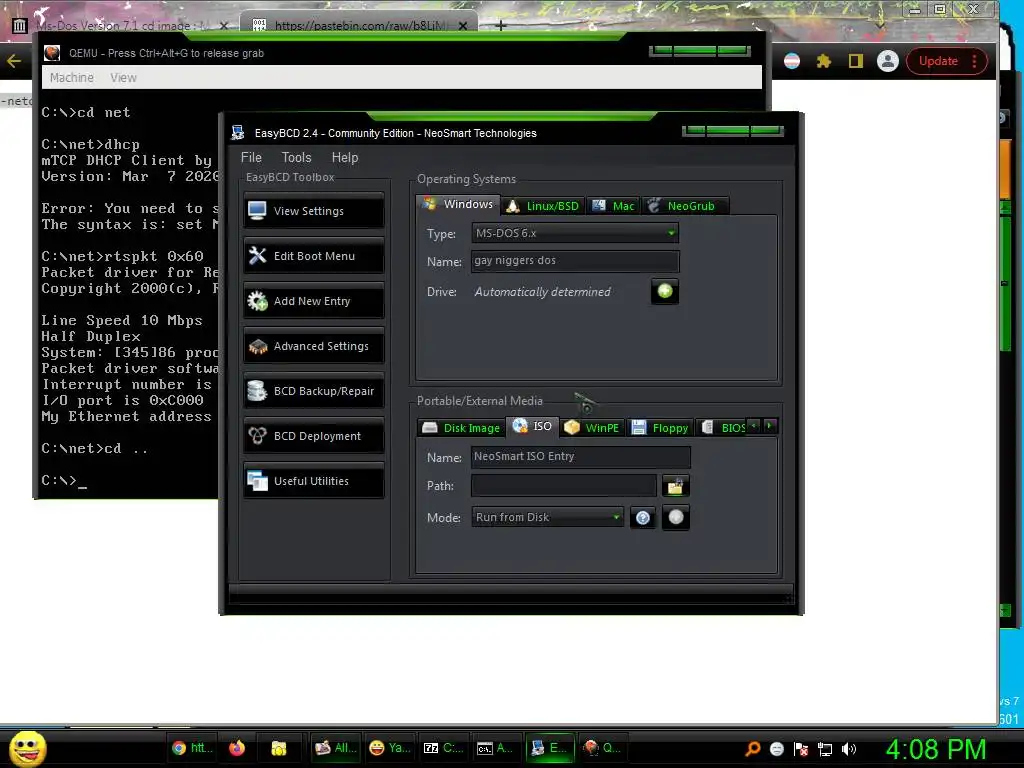
Task: Expand the Type dropdown showing MS-DOS 6.x
Action: 575,232
